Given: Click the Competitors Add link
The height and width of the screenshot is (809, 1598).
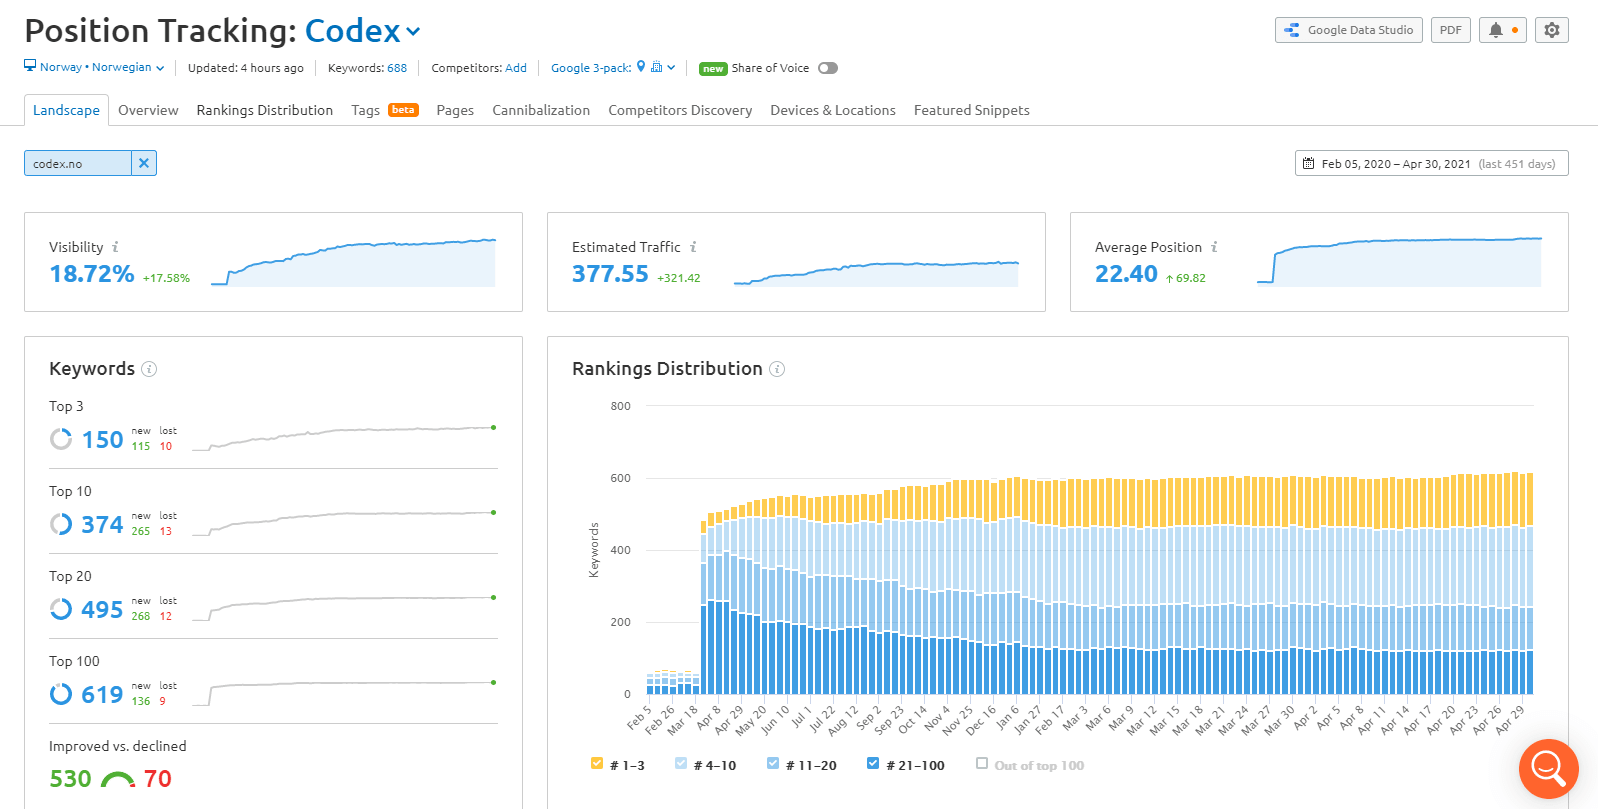Looking at the screenshot, I should [516, 68].
